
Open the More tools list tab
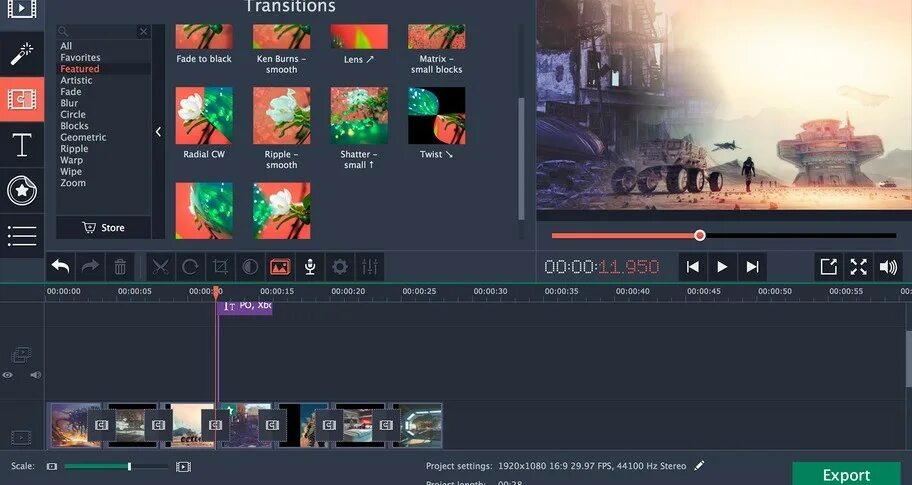coord(22,236)
